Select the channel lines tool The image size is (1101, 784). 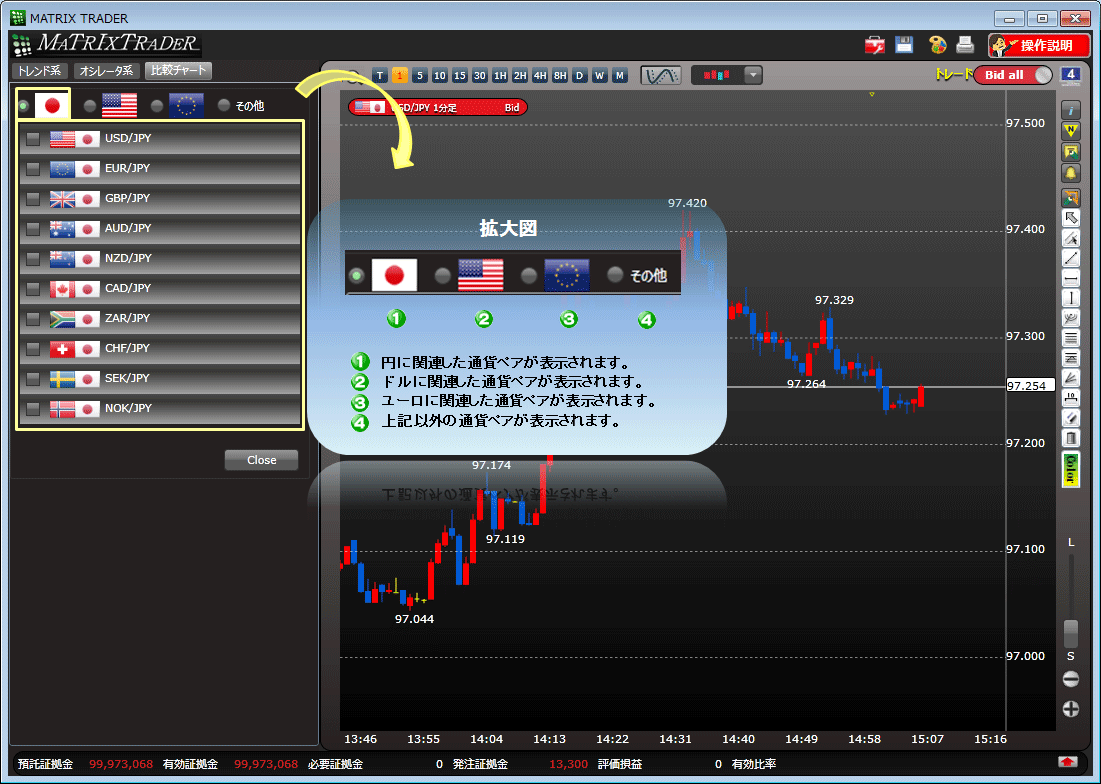pos(1070,359)
